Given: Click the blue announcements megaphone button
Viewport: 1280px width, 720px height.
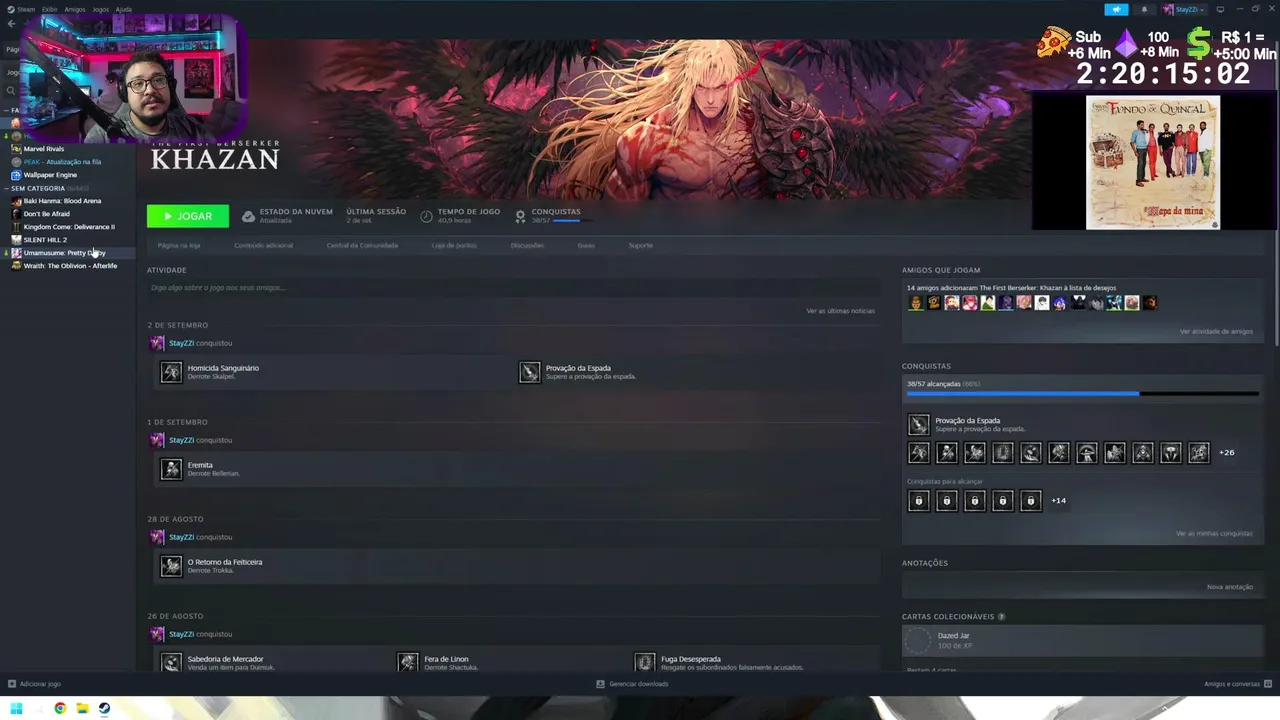Looking at the screenshot, I should [x=1116, y=10].
